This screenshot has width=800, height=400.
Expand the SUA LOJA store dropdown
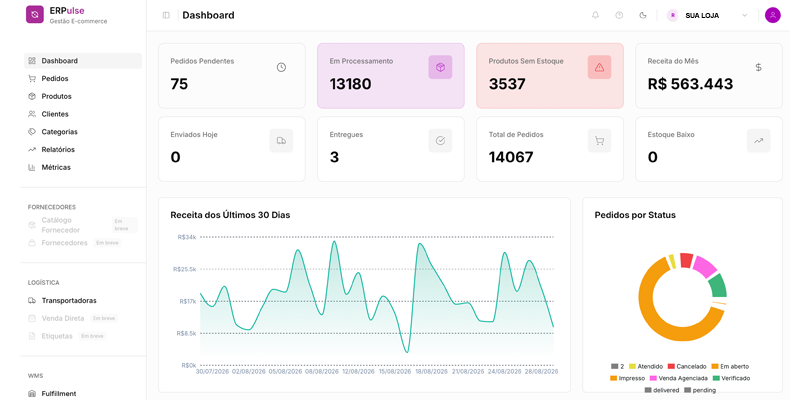pyautogui.click(x=708, y=15)
